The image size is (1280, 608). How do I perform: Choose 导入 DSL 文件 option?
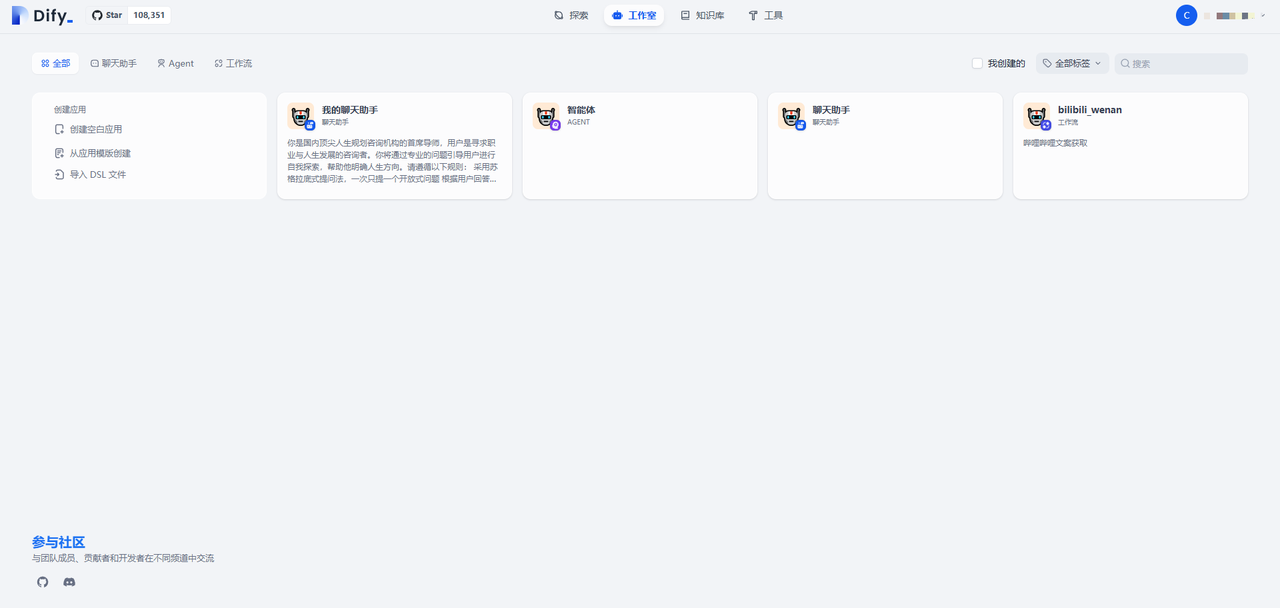tap(97, 175)
